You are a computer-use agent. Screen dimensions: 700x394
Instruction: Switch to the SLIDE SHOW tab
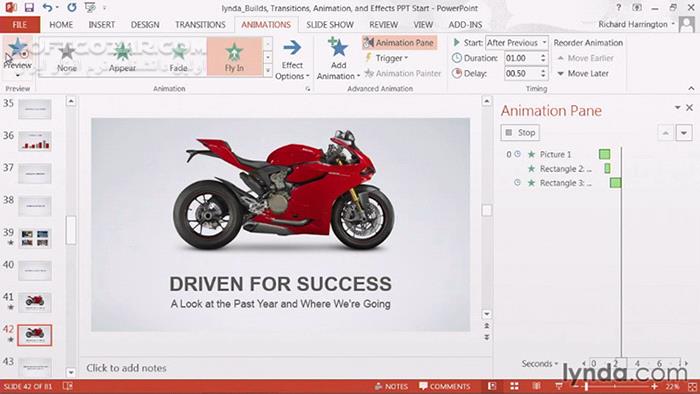tap(330, 25)
